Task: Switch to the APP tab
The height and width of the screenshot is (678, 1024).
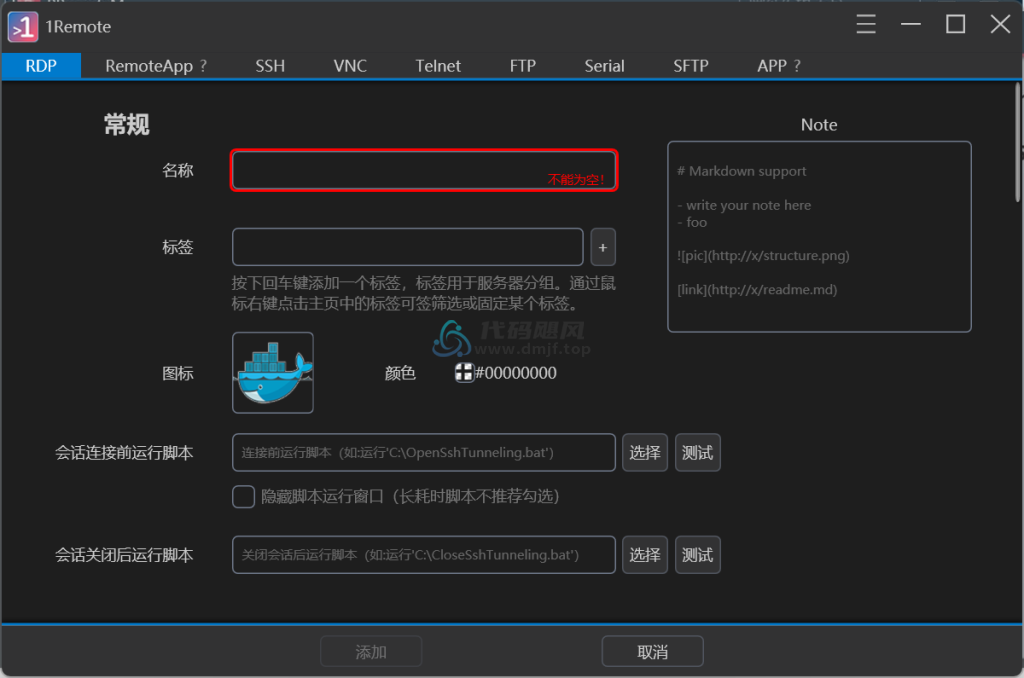Action: 772,66
